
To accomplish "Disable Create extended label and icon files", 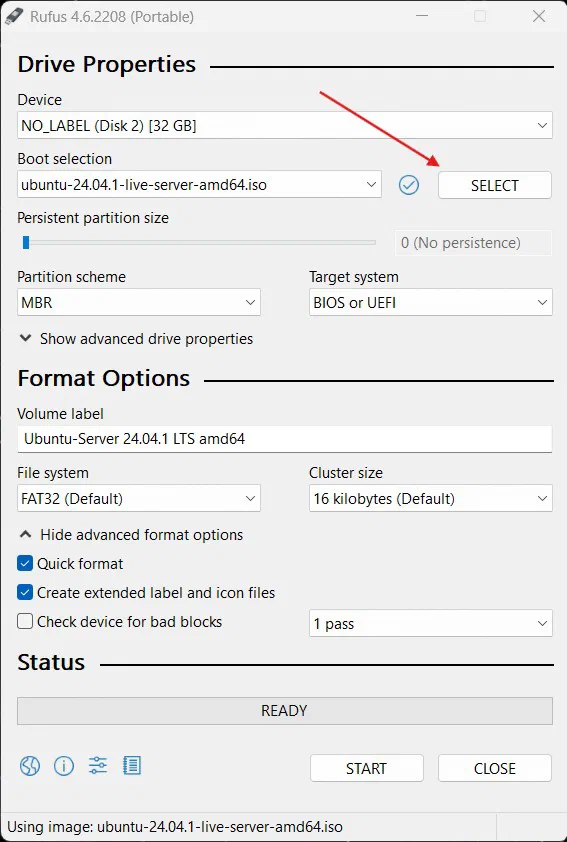I will pyautogui.click(x=25, y=592).
